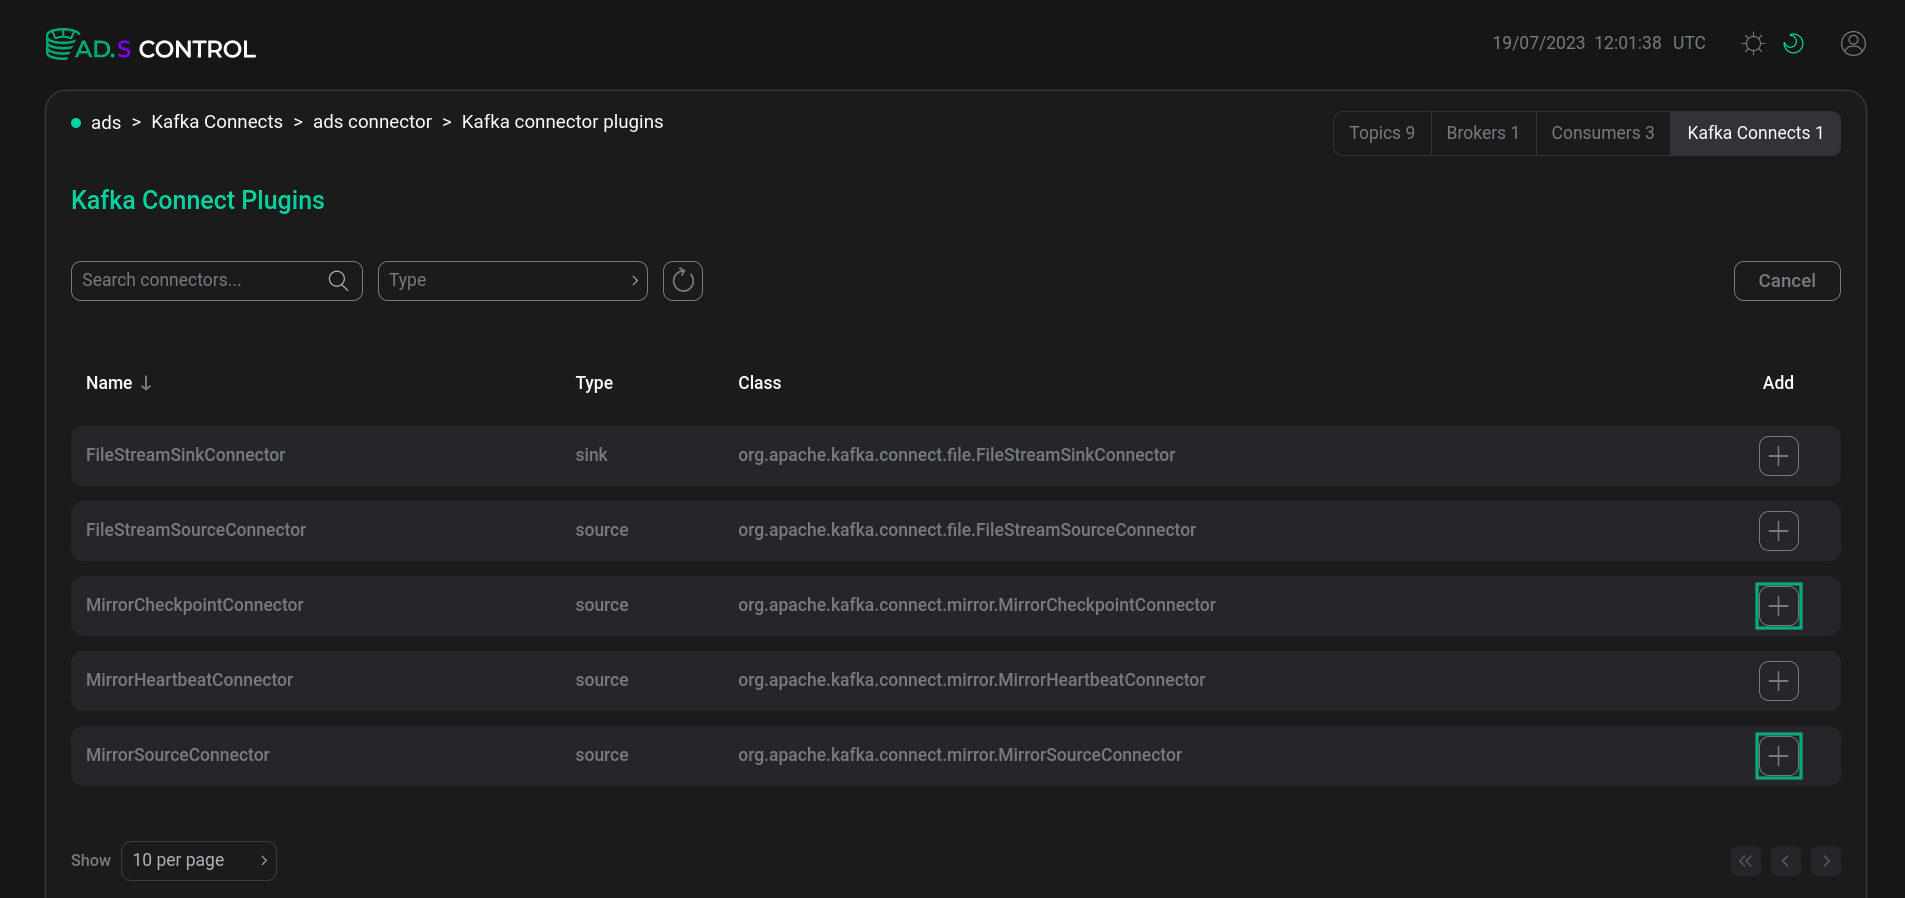The height and width of the screenshot is (898, 1905).
Task: Select the FileStreamSinkConnector name cell
Action: (x=186, y=455)
